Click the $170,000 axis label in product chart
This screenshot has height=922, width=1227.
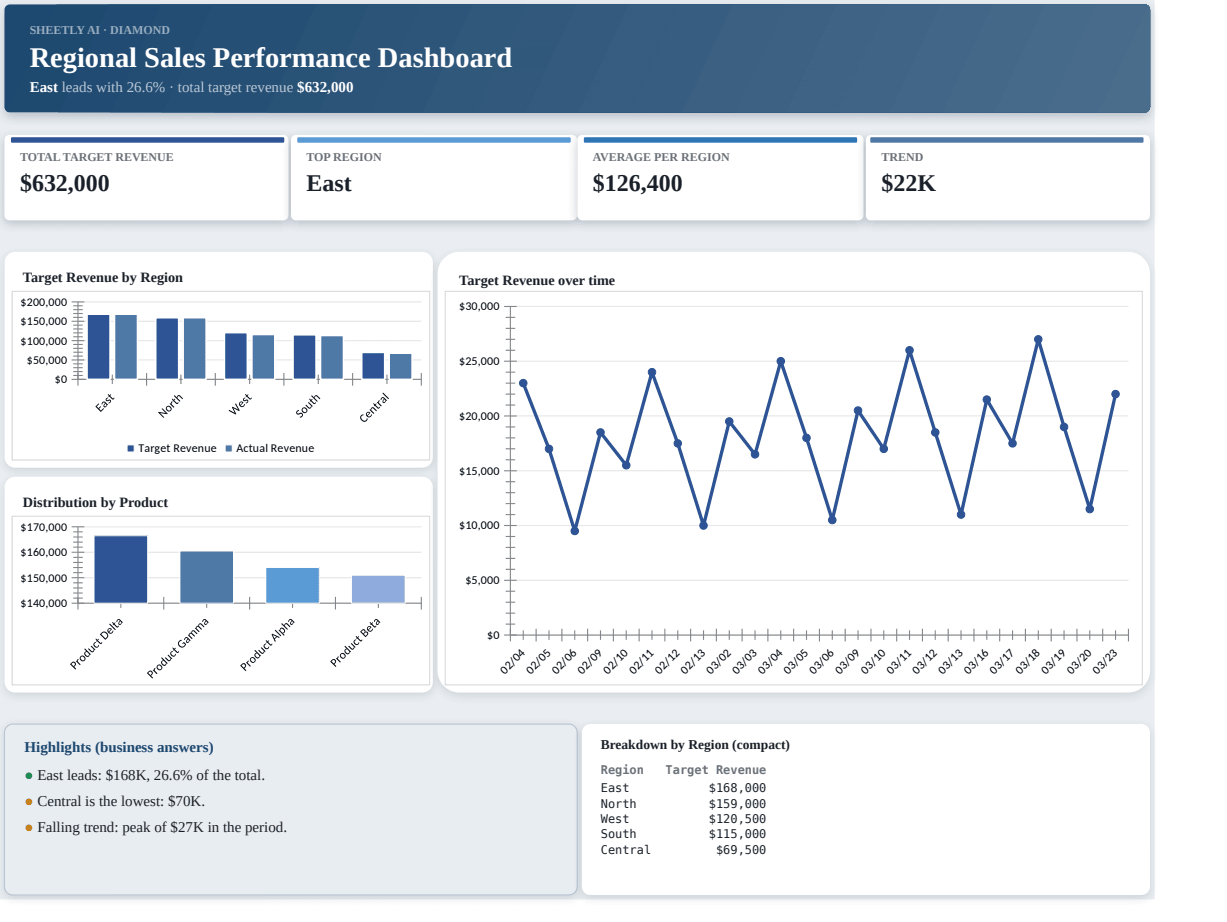point(44,528)
